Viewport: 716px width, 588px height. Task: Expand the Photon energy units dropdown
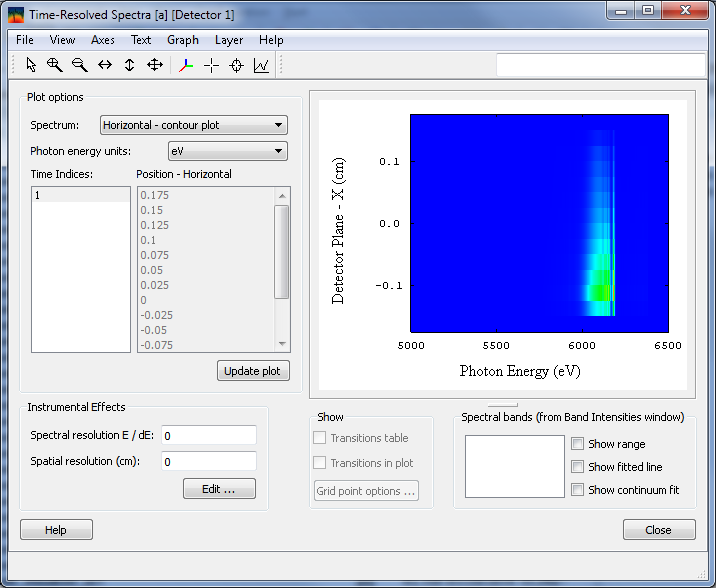[x=227, y=151]
